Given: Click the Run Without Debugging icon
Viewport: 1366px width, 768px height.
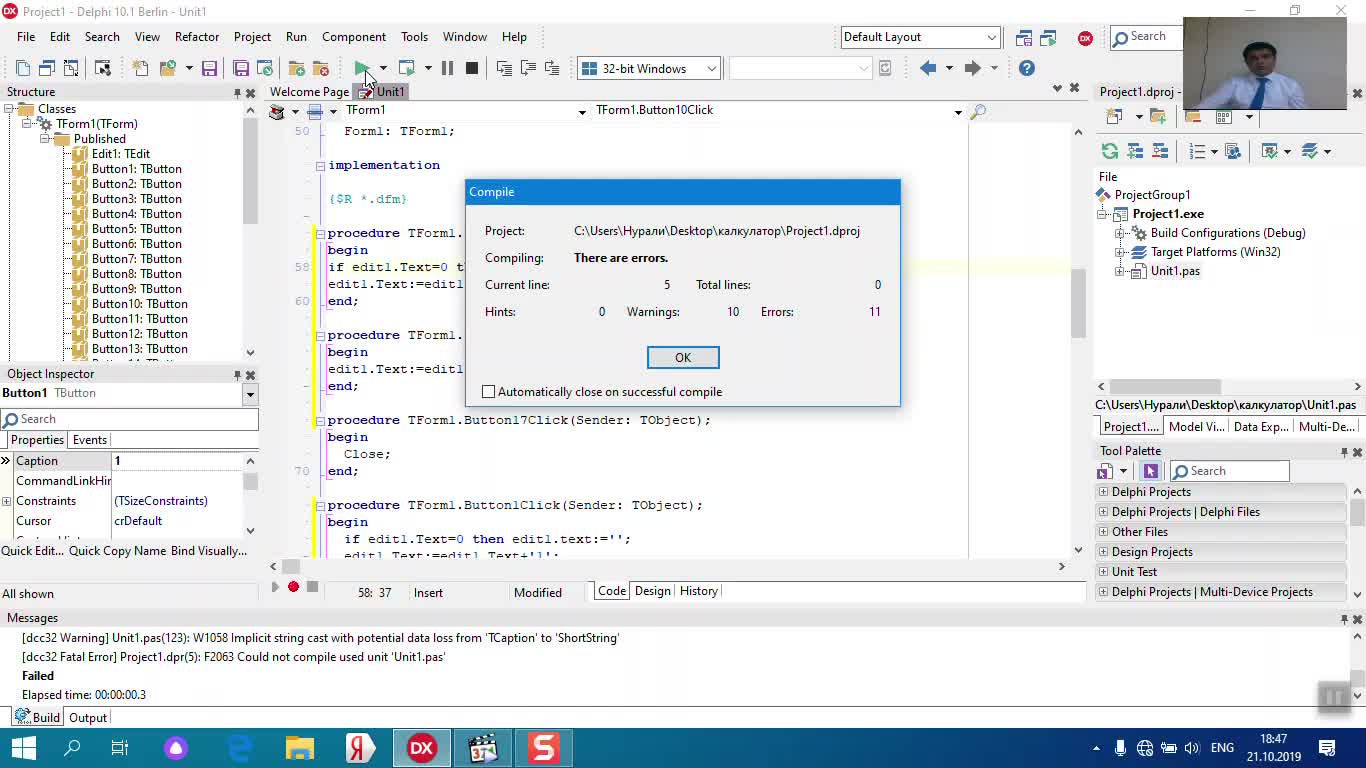Looking at the screenshot, I should pyautogui.click(x=406, y=68).
